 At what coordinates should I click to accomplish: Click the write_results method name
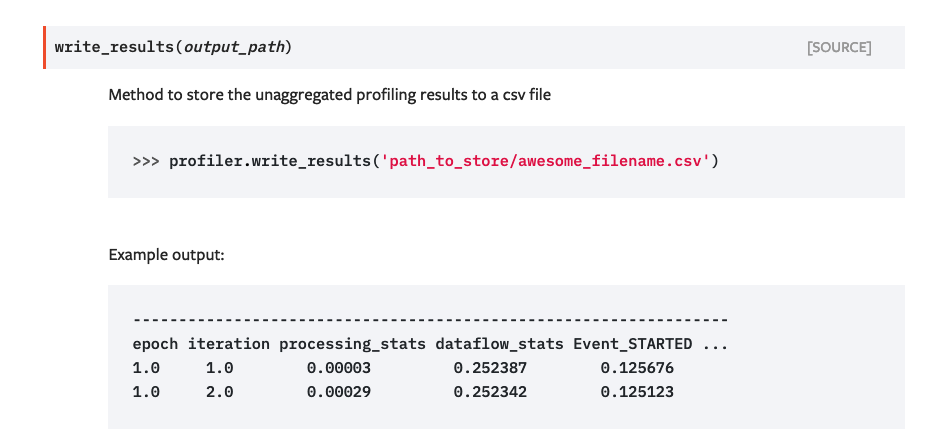114,47
